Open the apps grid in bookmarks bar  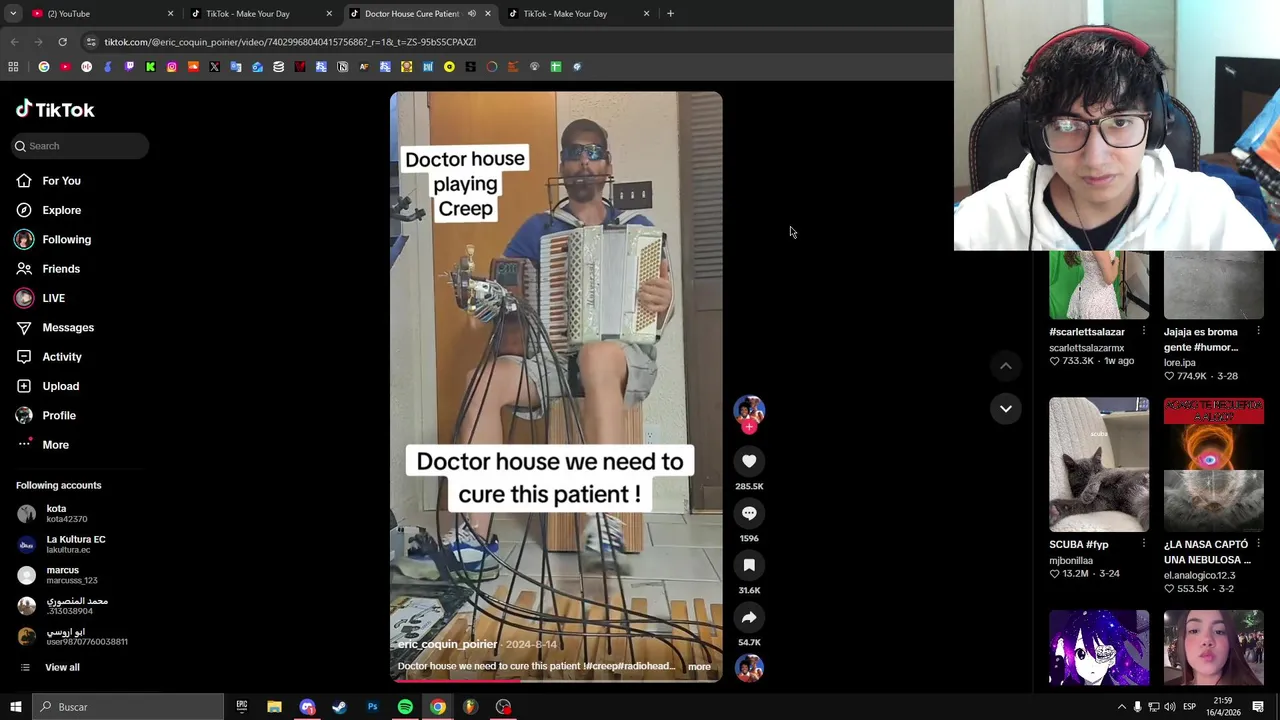pos(13,67)
